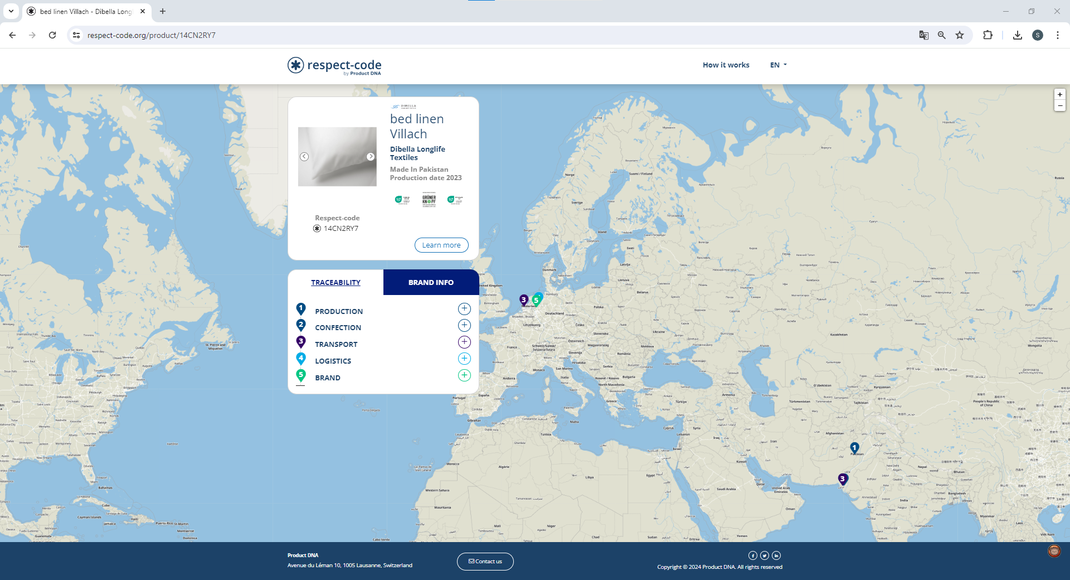Click the Grüner Knopf certification badge
The height and width of the screenshot is (580, 1070).
[x=429, y=200]
